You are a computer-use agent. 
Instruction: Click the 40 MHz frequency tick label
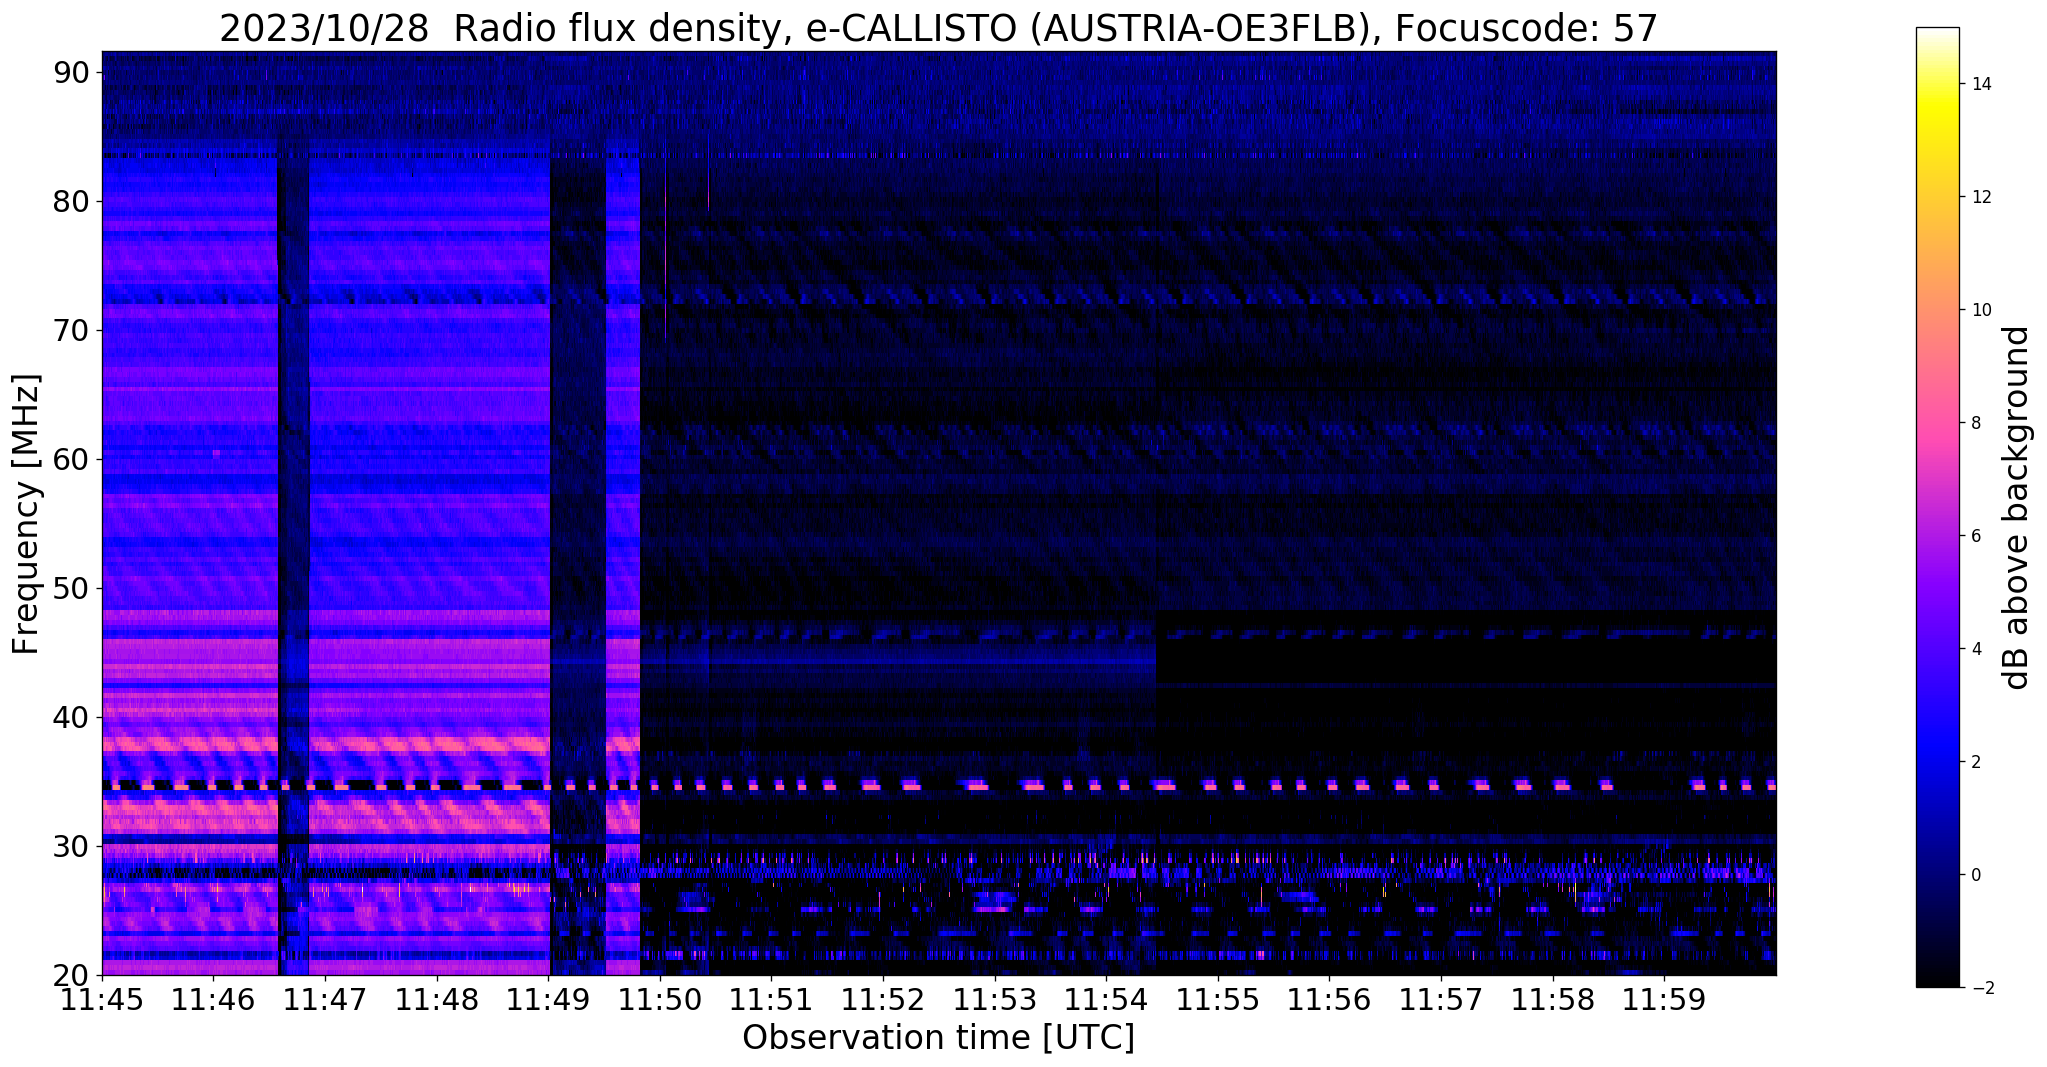point(71,717)
